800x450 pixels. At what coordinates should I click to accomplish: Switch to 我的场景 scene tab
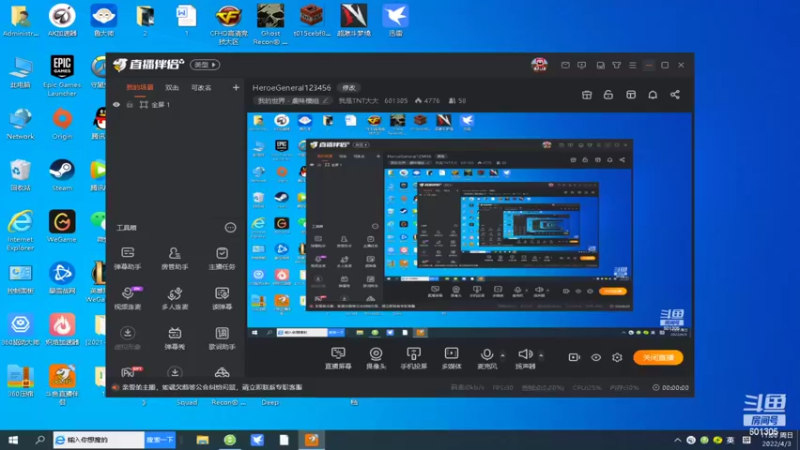point(140,88)
